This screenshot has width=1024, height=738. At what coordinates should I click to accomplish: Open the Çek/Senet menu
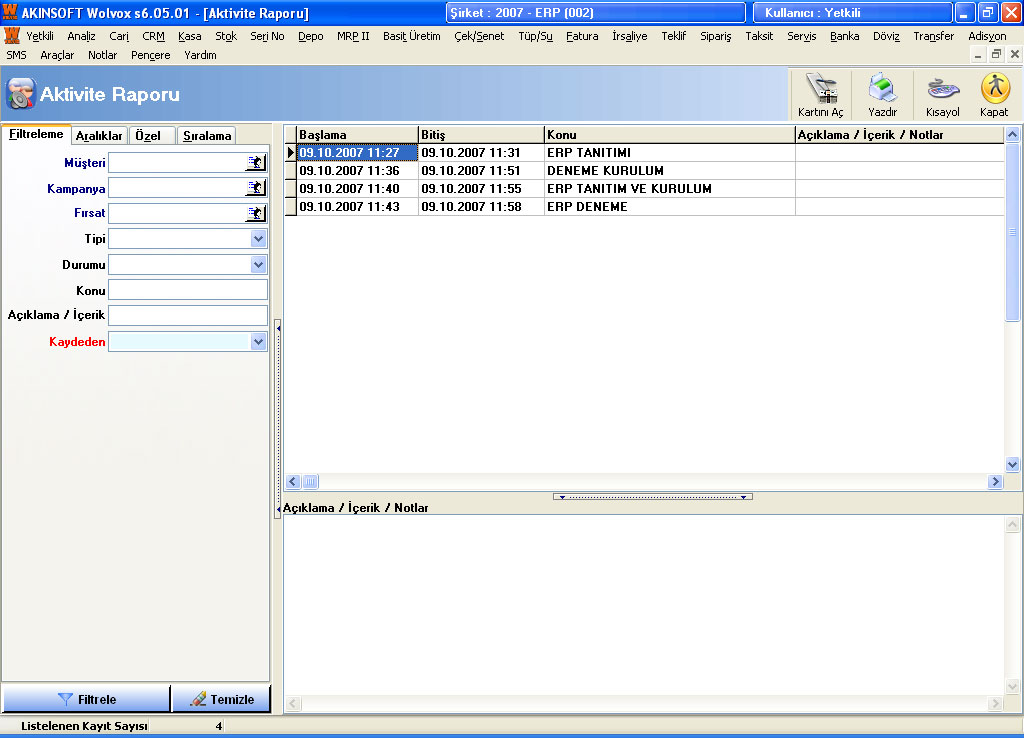[x=479, y=37]
